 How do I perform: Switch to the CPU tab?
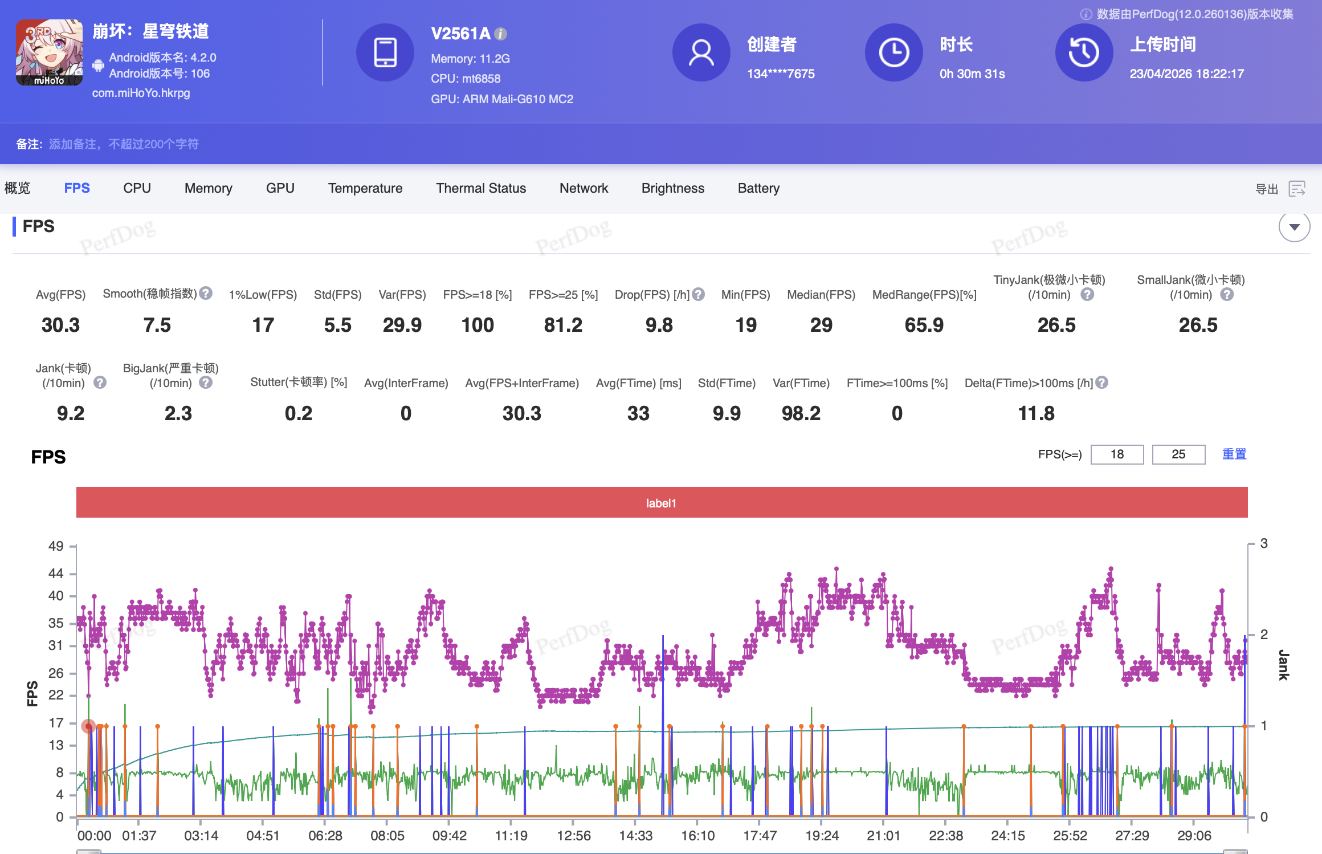pyautogui.click(x=137, y=188)
